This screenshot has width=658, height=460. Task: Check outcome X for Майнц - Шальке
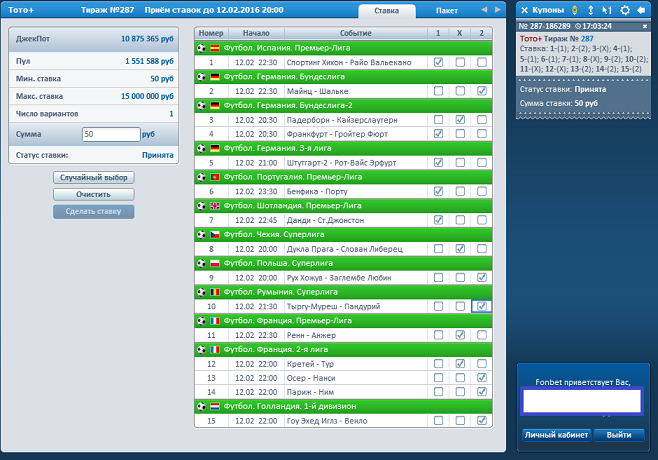[x=460, y=91]
